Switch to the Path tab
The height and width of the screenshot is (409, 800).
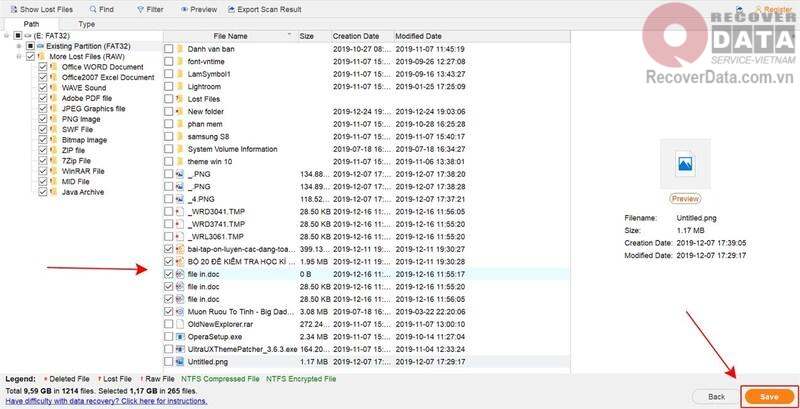point(31,24)
